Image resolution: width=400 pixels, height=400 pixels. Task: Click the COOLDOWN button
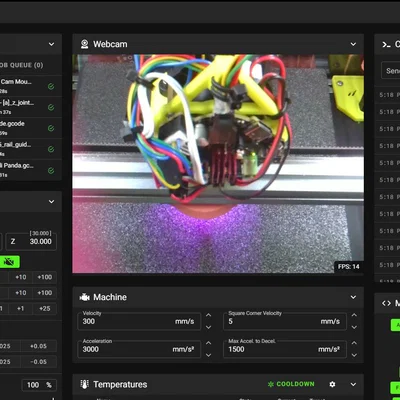(x=291, y=384)
